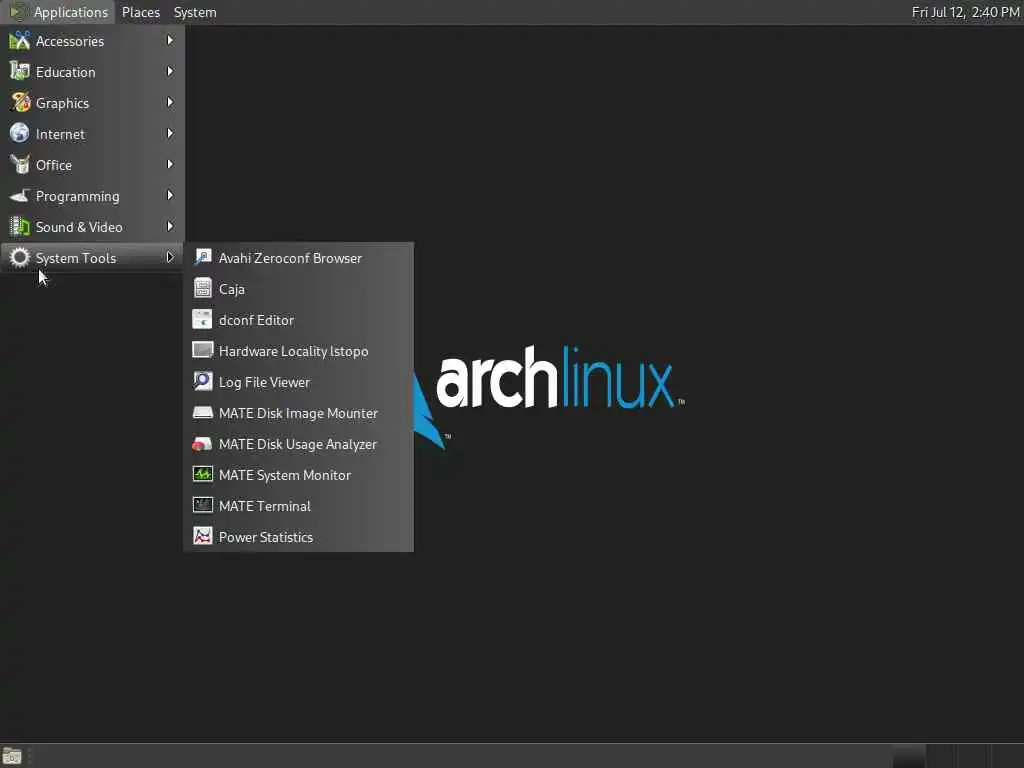Screen dimensions: 1024x768
Task: Expand the Office submenu arrow
Action: pos(170,165)
